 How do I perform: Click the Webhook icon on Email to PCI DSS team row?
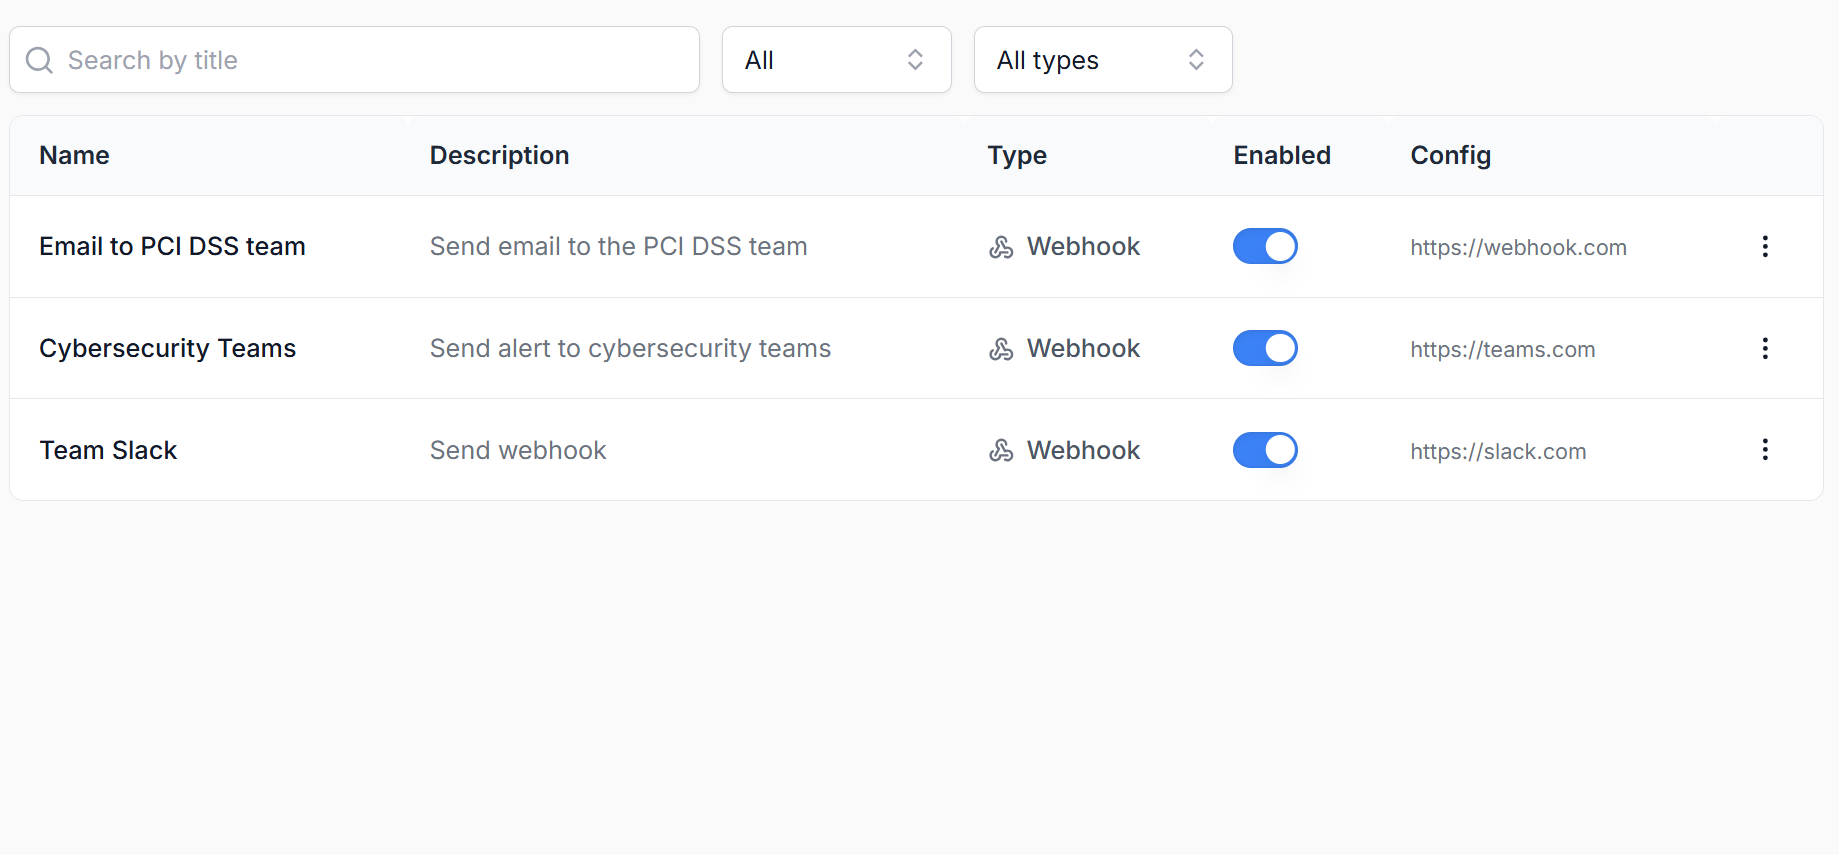[x=1001, y=246]
